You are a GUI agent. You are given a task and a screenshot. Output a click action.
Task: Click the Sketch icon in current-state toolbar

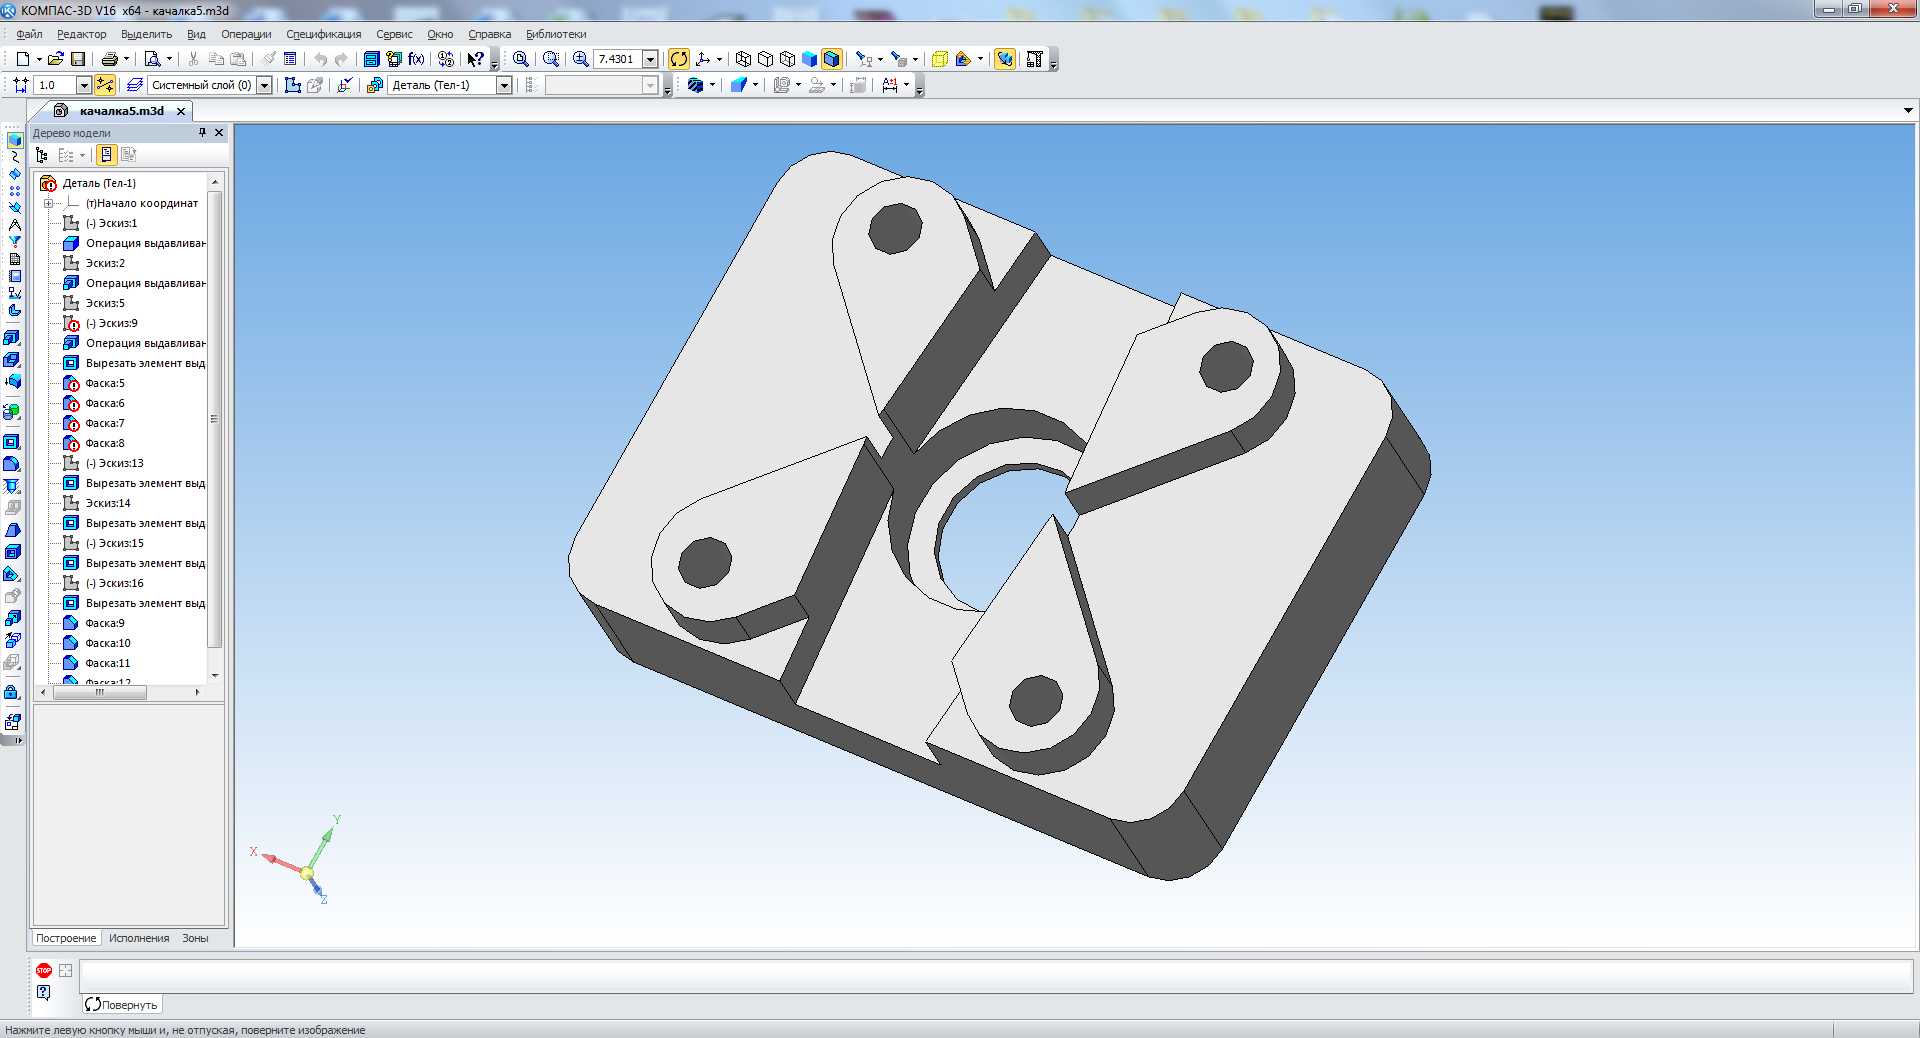[x=293, y=85]
